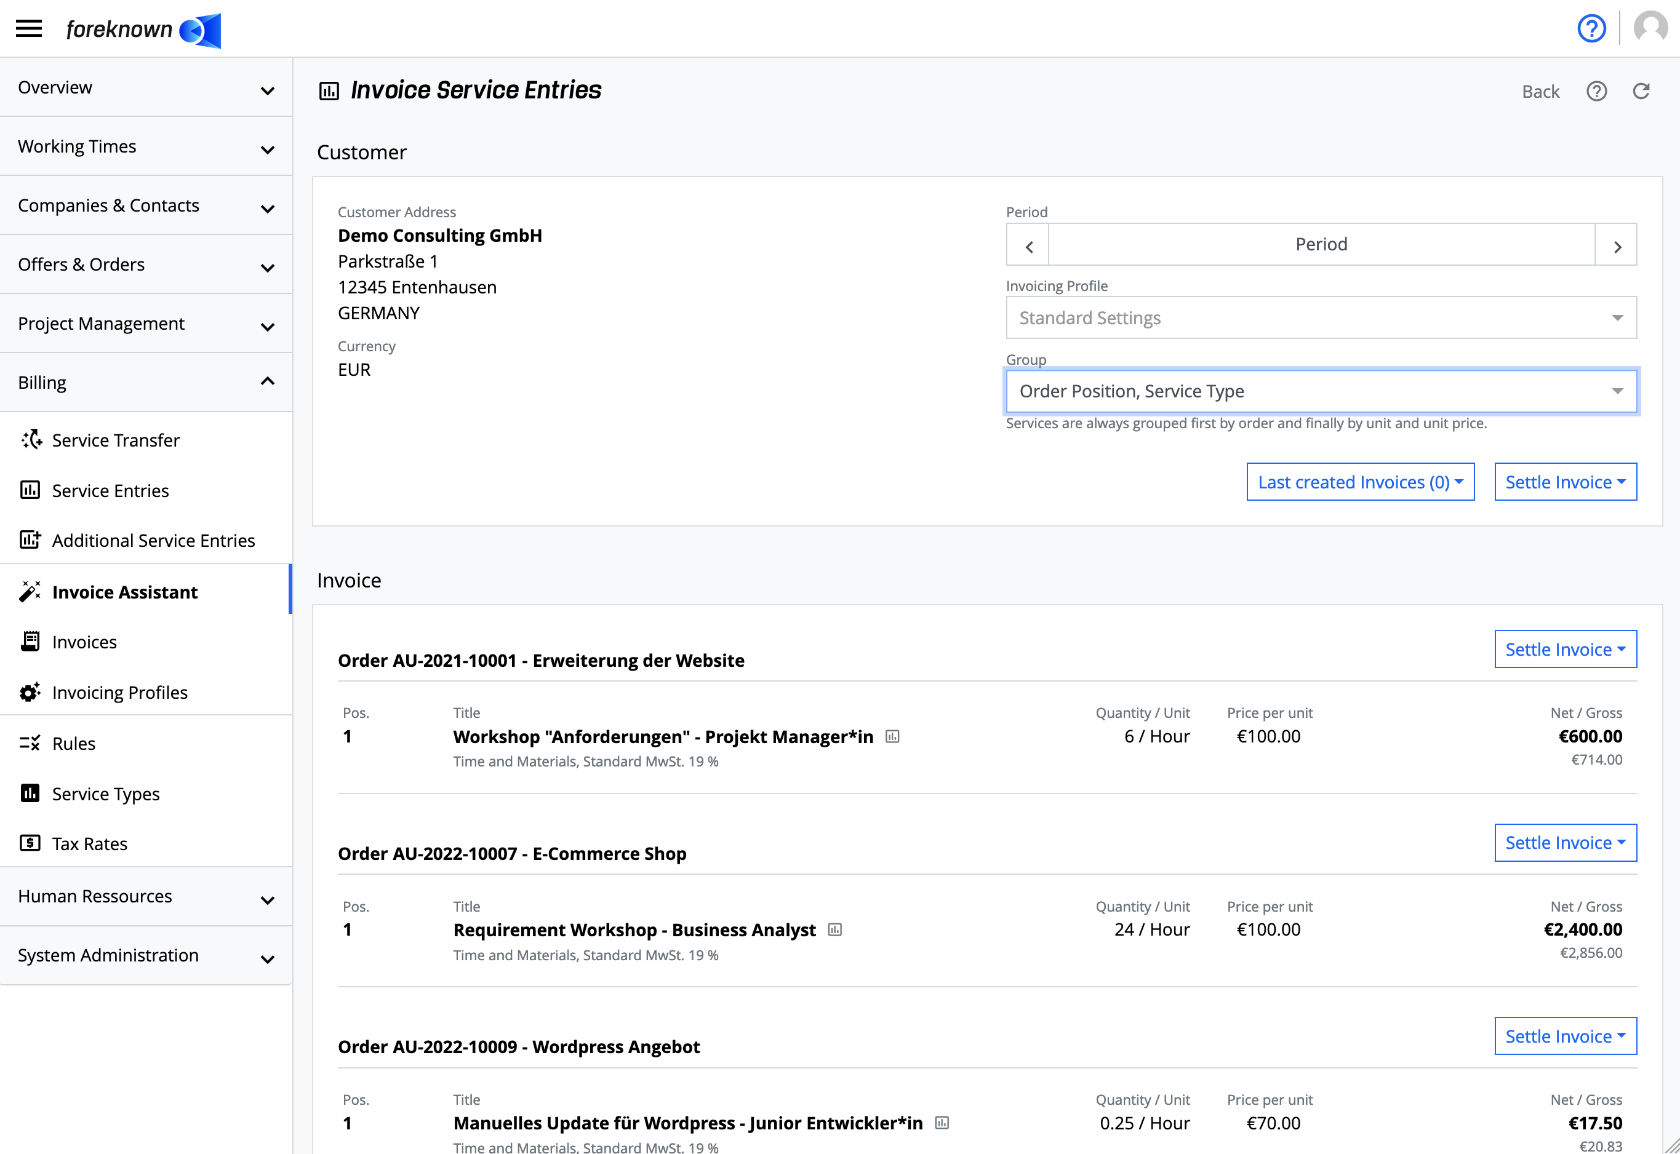Click Requirement Workshop - Business Analyst title
1680x1154 pixels.
634,930
